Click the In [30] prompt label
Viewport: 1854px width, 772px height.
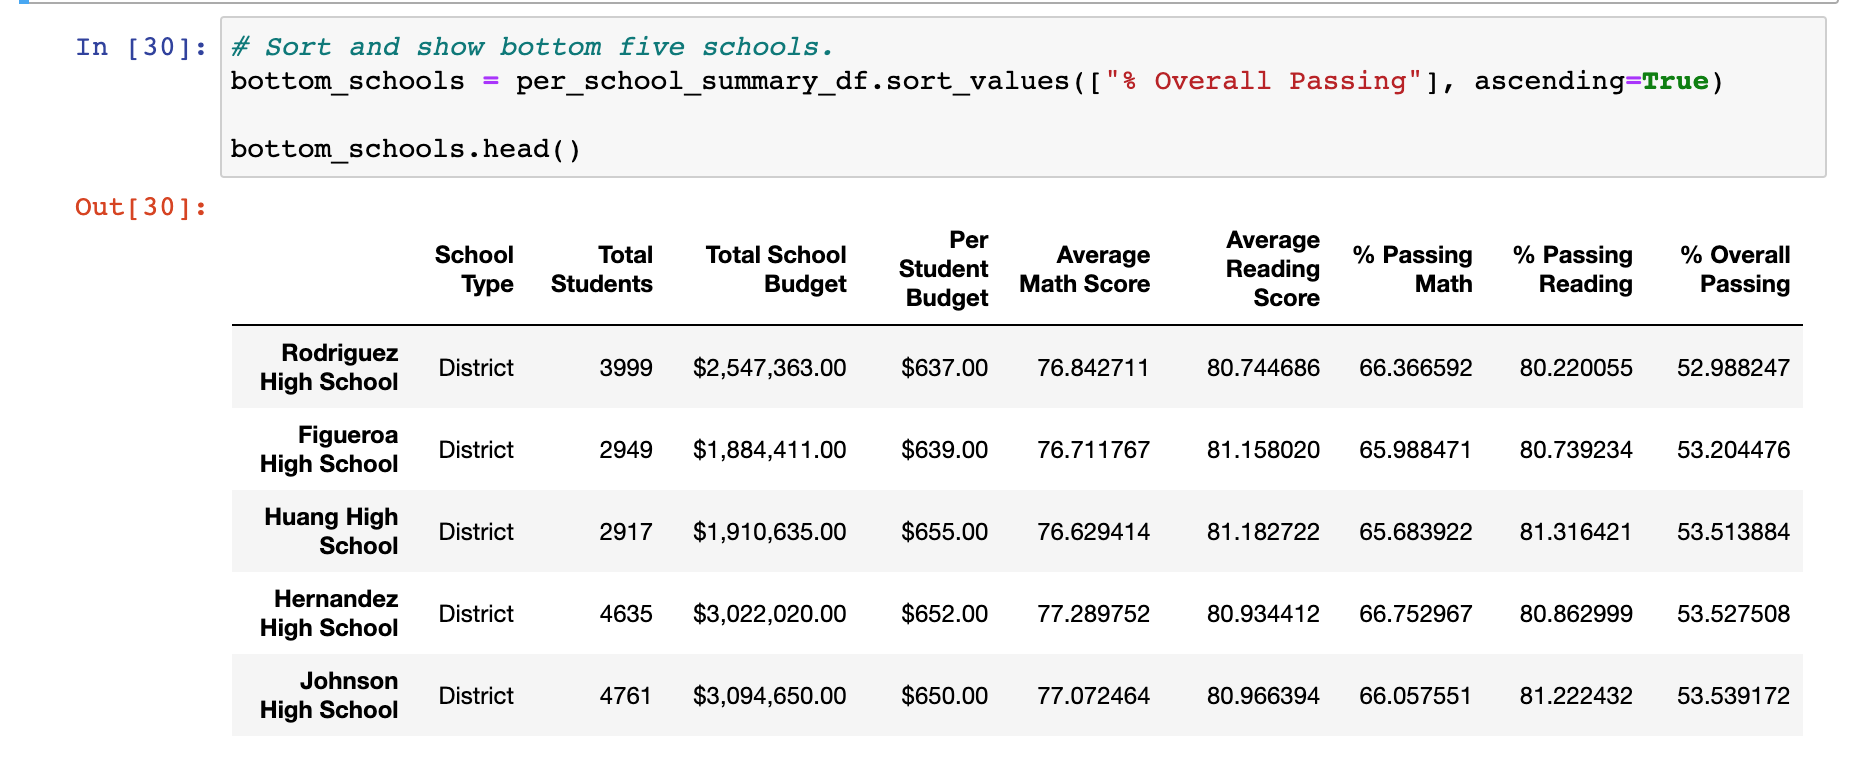coord(141,47)
